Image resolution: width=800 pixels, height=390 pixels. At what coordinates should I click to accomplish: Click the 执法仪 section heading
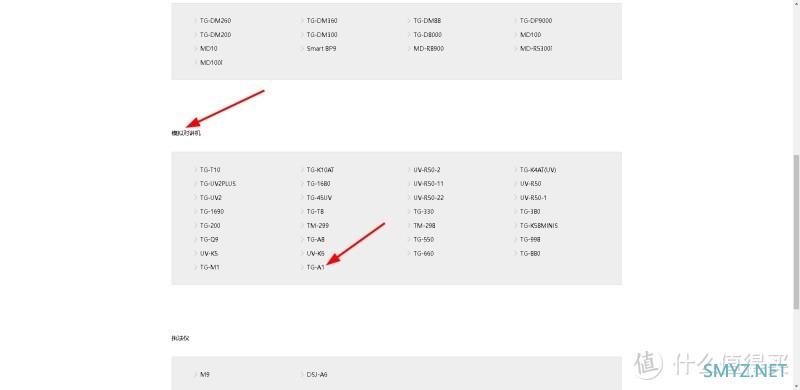click(181, 338)
